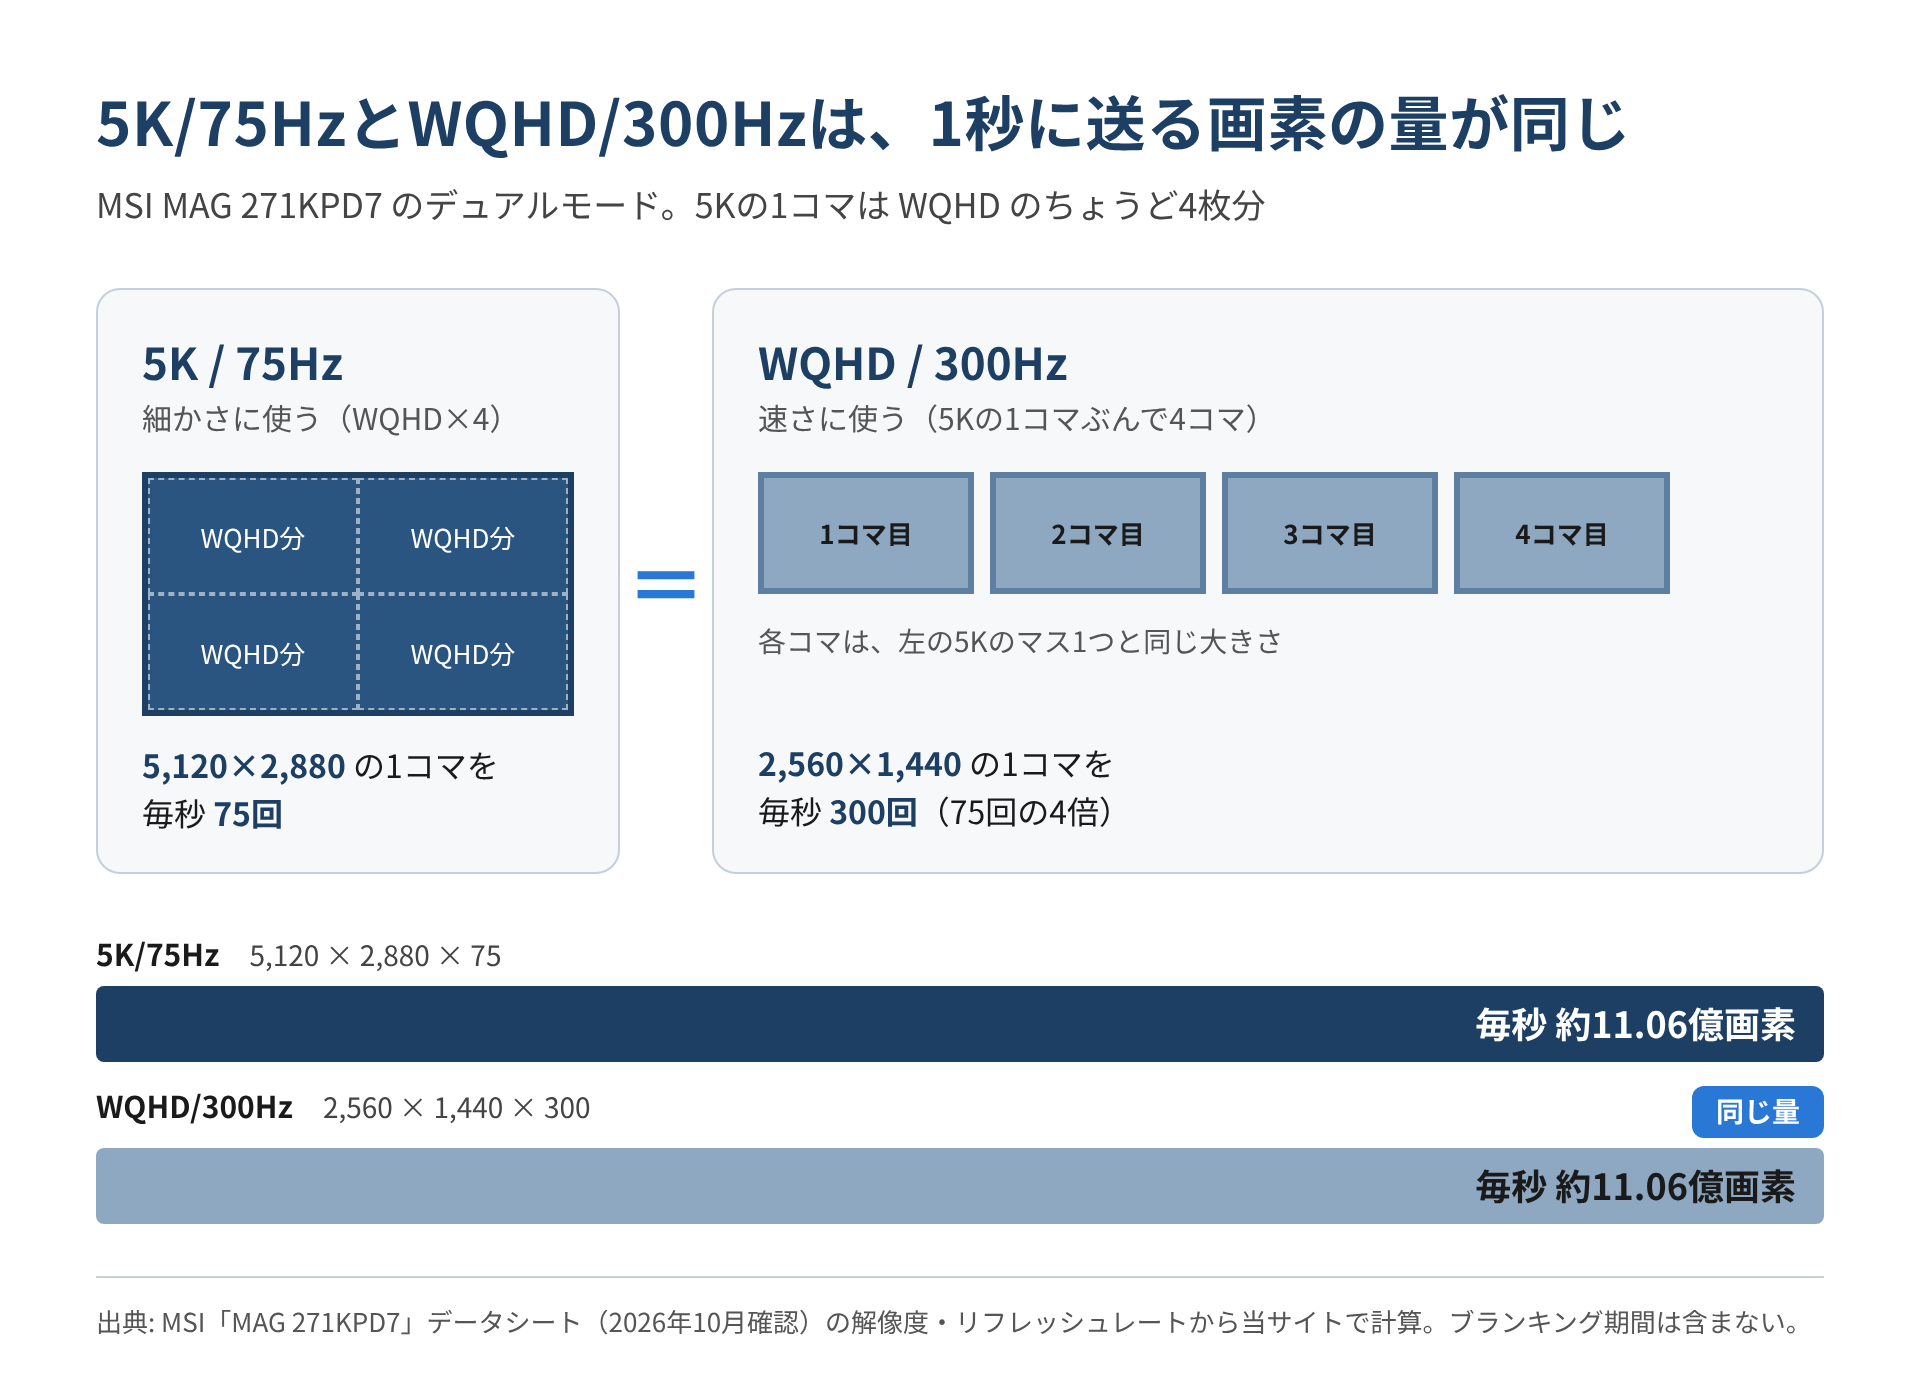This screenshot has width=1920, height=1400.
Task: Select the 'WQHD / 300Hz' card heading
Action: pos(912,364)
